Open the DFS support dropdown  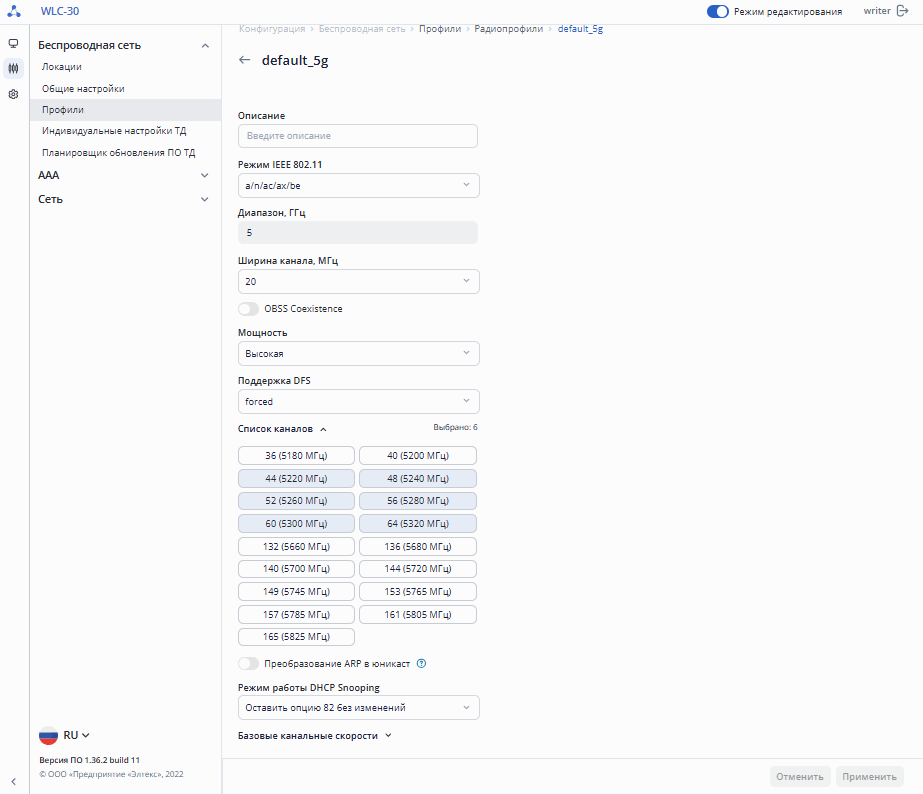click(x=358, y=401)
